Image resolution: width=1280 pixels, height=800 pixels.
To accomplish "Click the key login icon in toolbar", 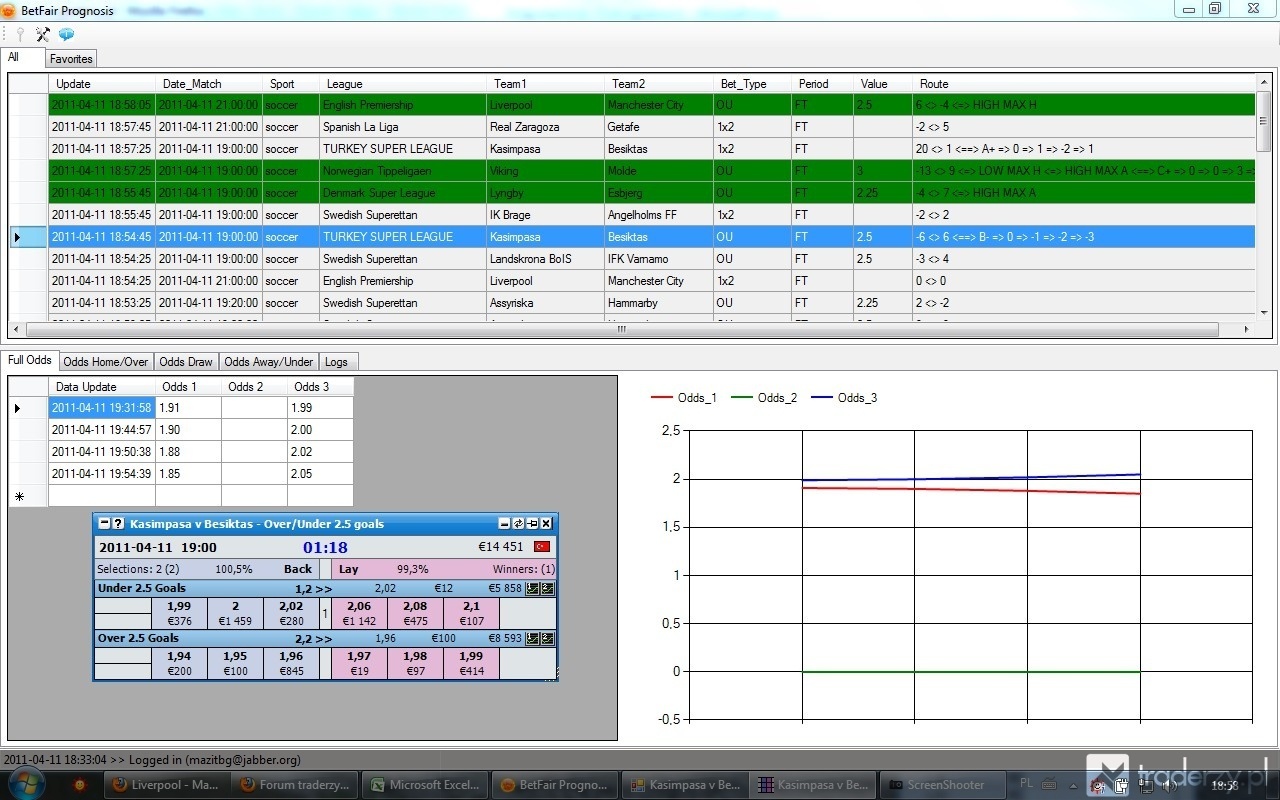I will 19,34.
